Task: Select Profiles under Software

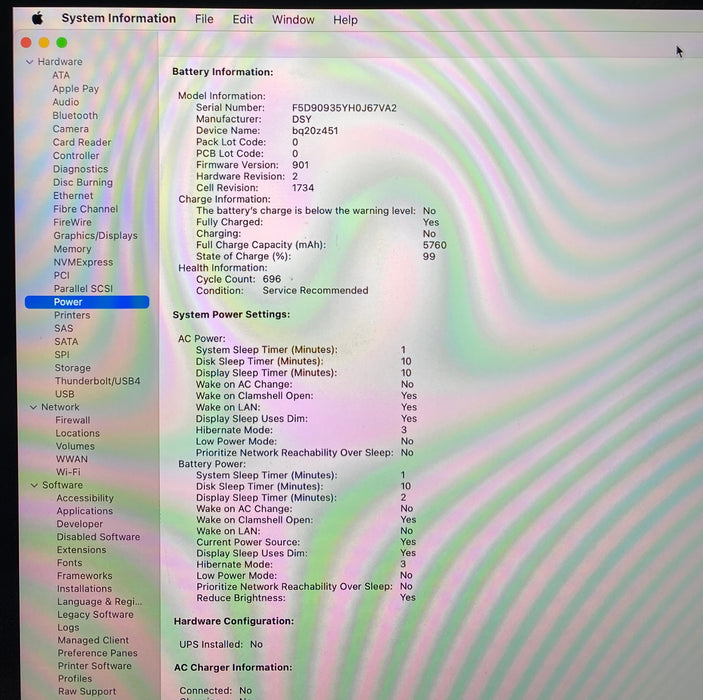Action: point(75,679)
